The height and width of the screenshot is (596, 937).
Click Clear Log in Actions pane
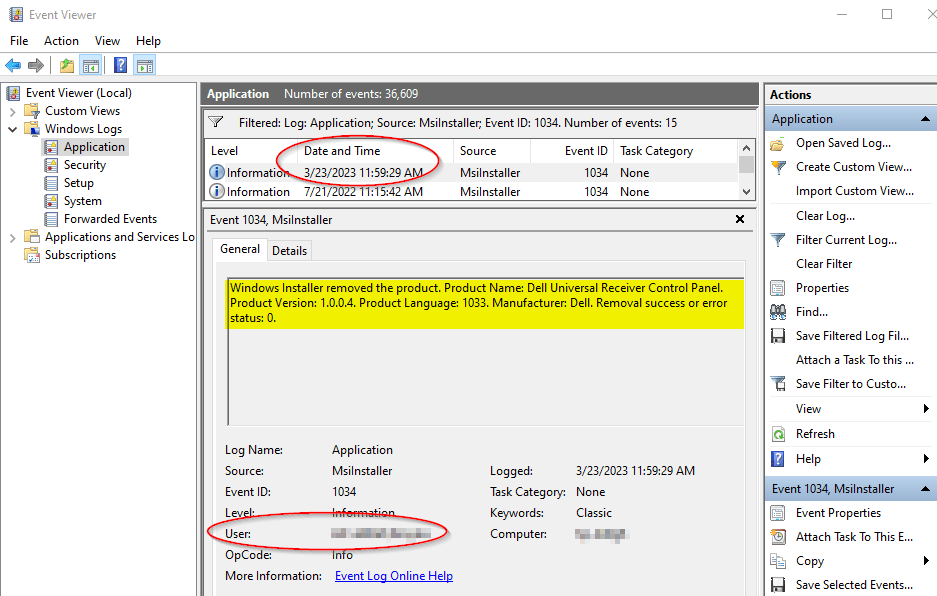click(825, 216)
